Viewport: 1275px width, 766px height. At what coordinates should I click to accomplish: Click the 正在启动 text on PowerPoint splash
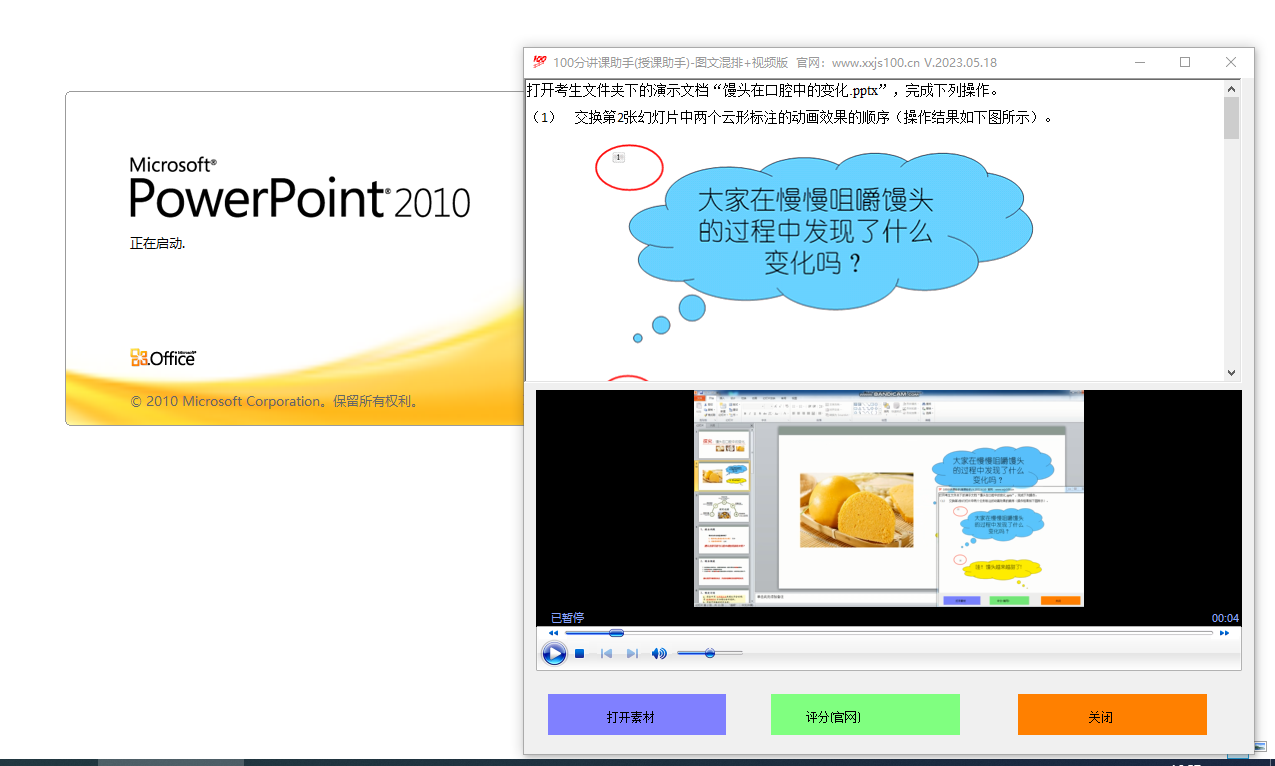[x=158, y=243]
